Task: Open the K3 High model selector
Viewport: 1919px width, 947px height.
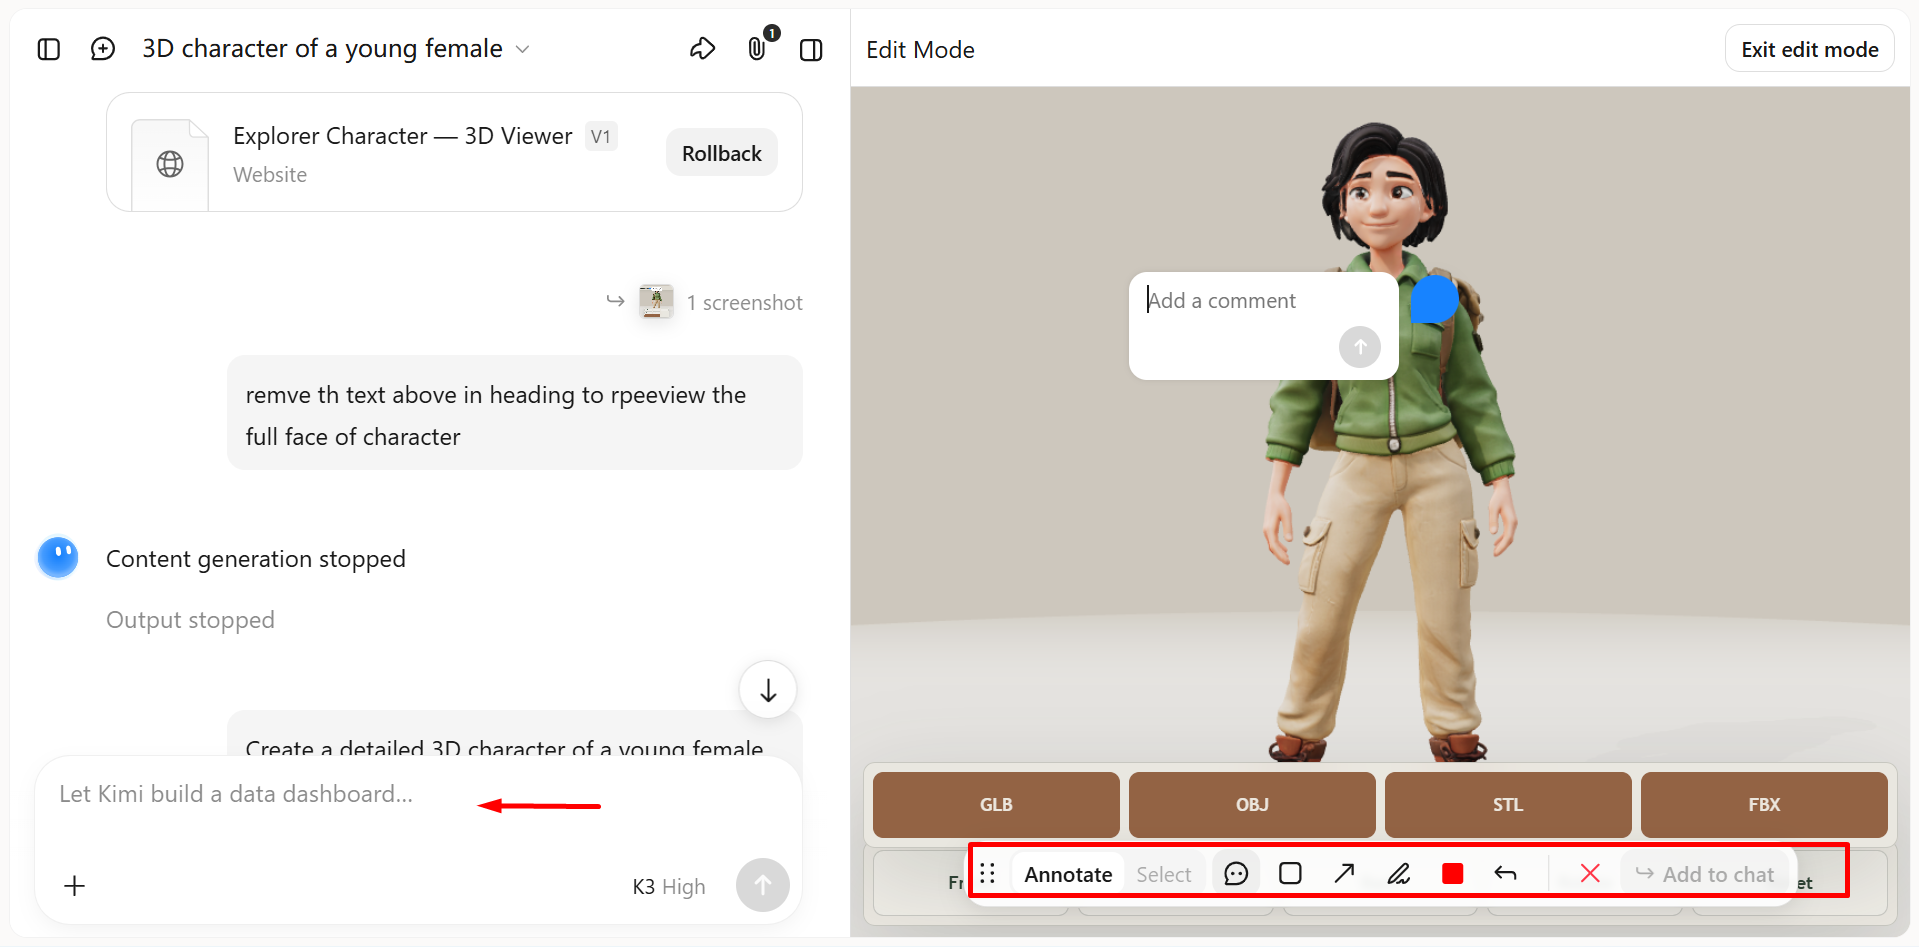Action: tap(668, 886)
